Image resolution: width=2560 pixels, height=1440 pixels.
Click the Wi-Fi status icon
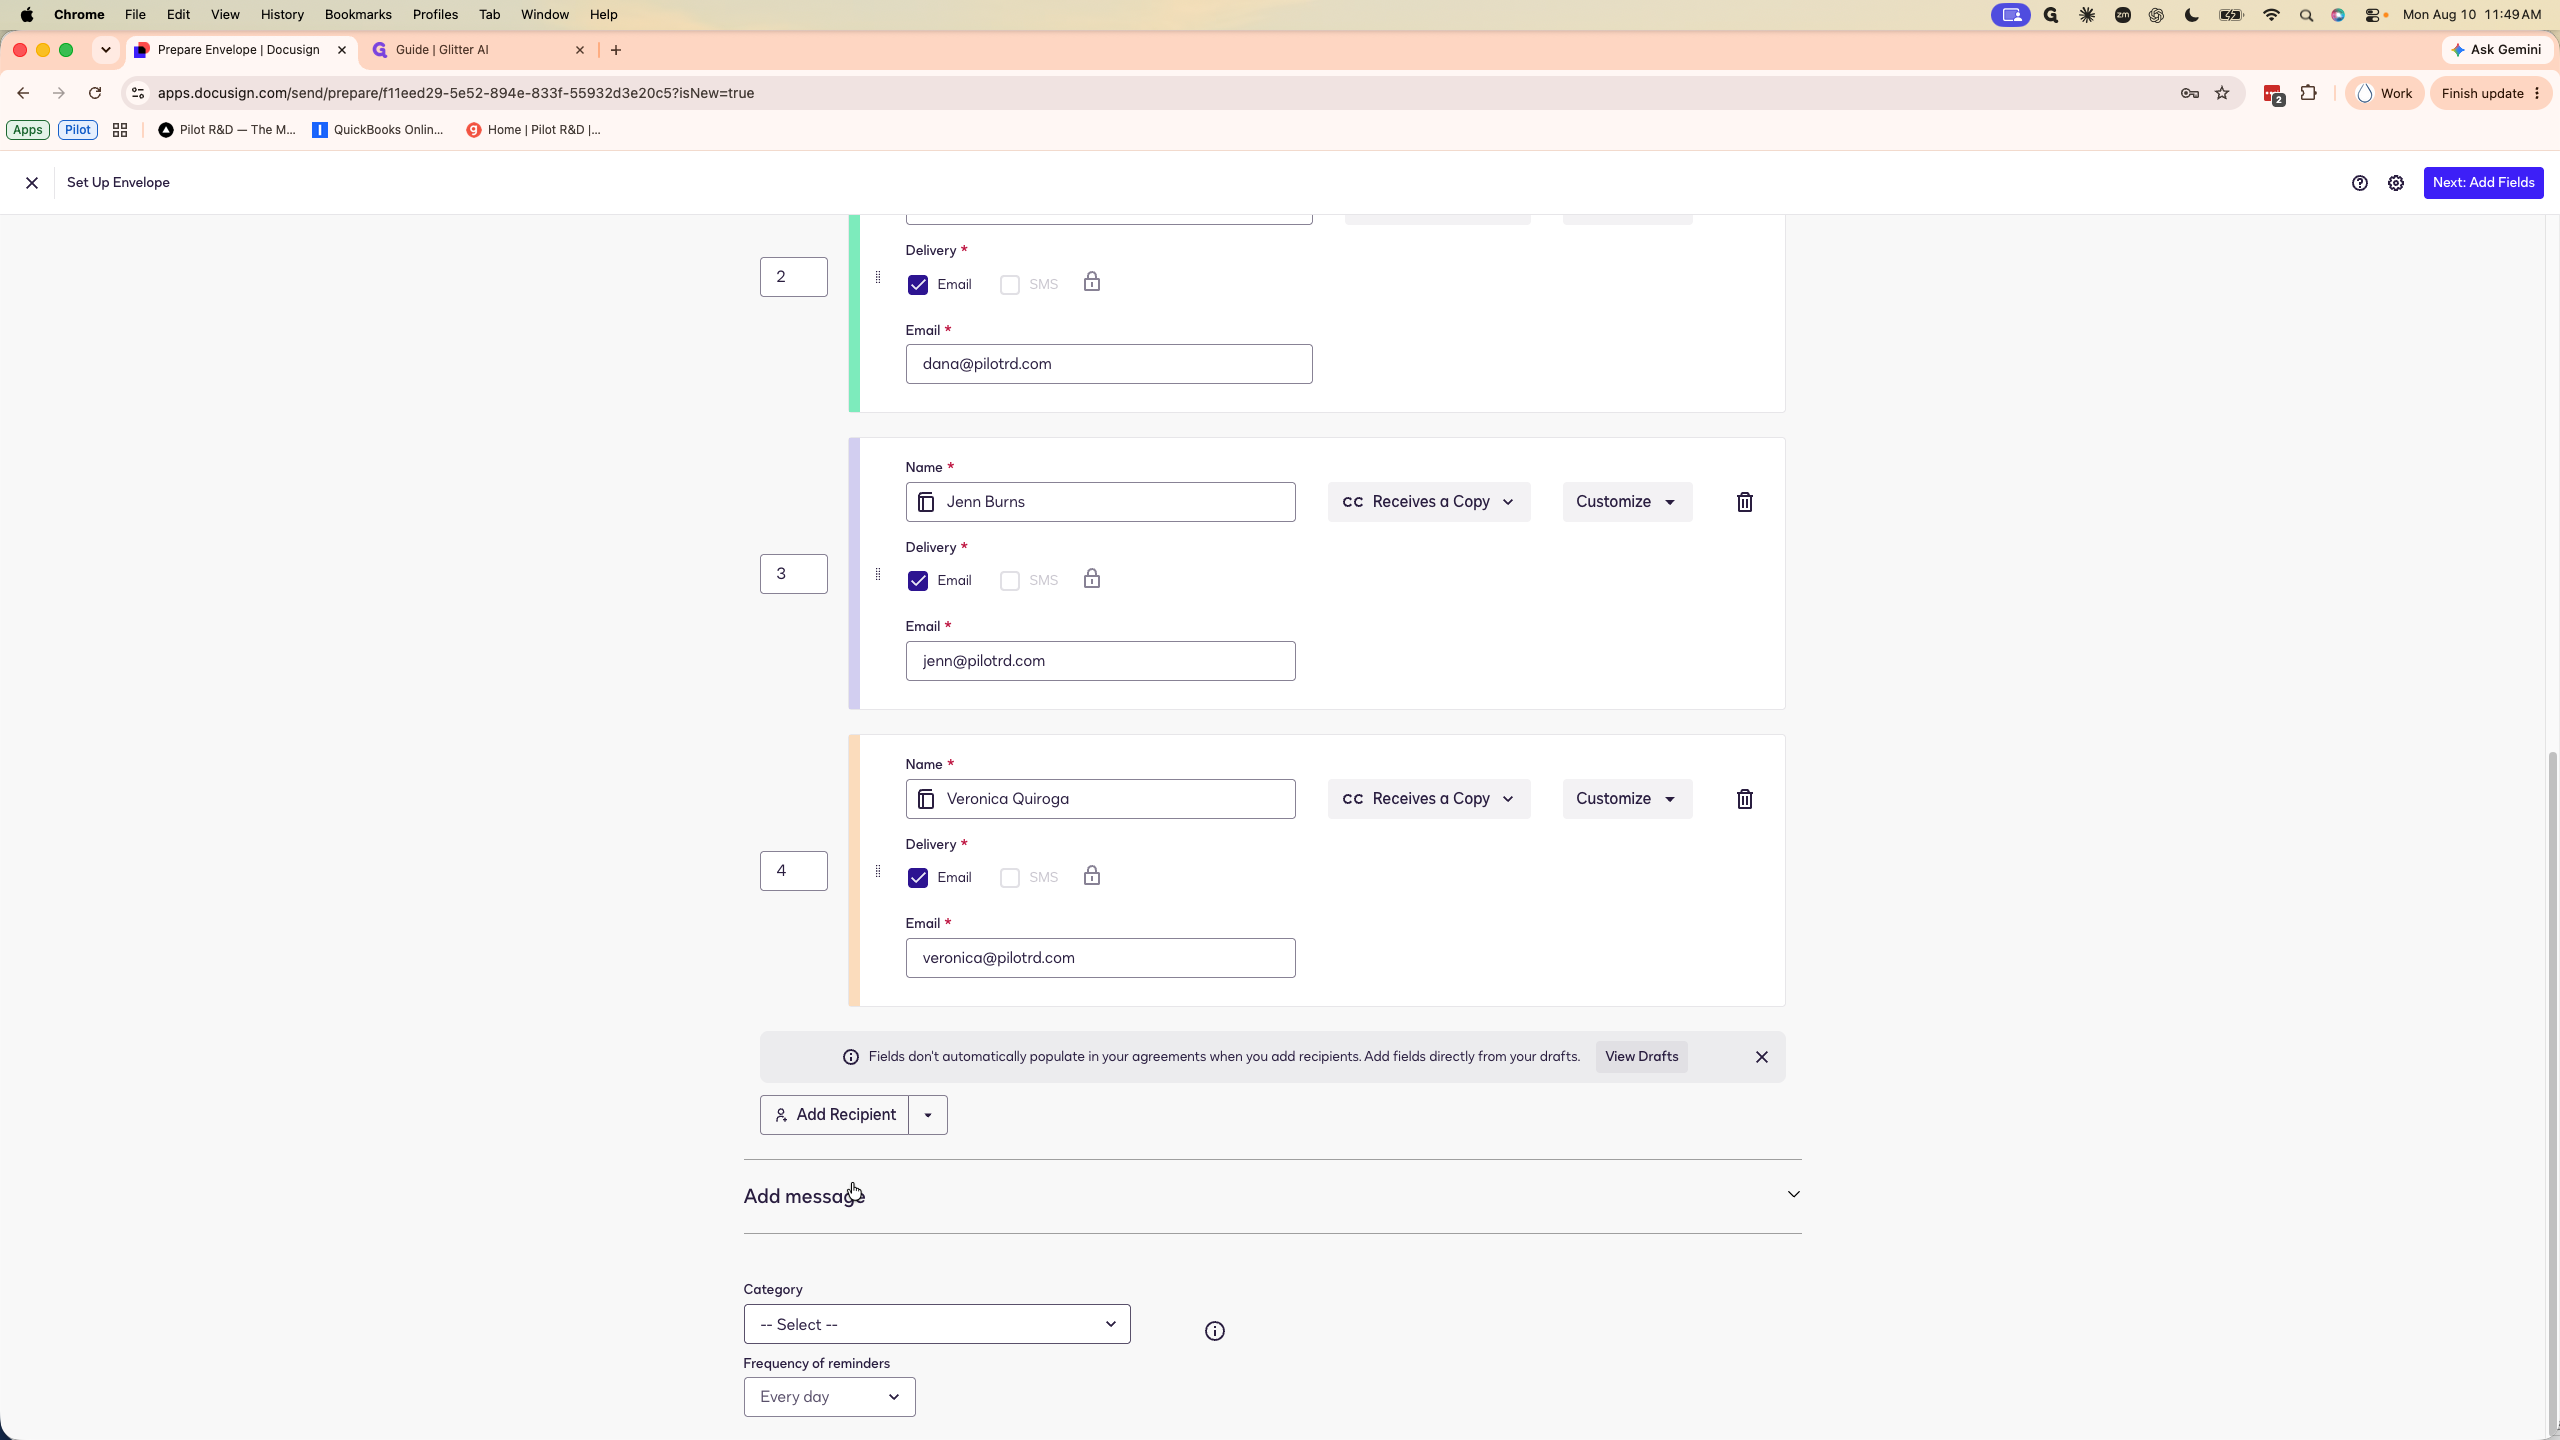[x=2271, y=15]
